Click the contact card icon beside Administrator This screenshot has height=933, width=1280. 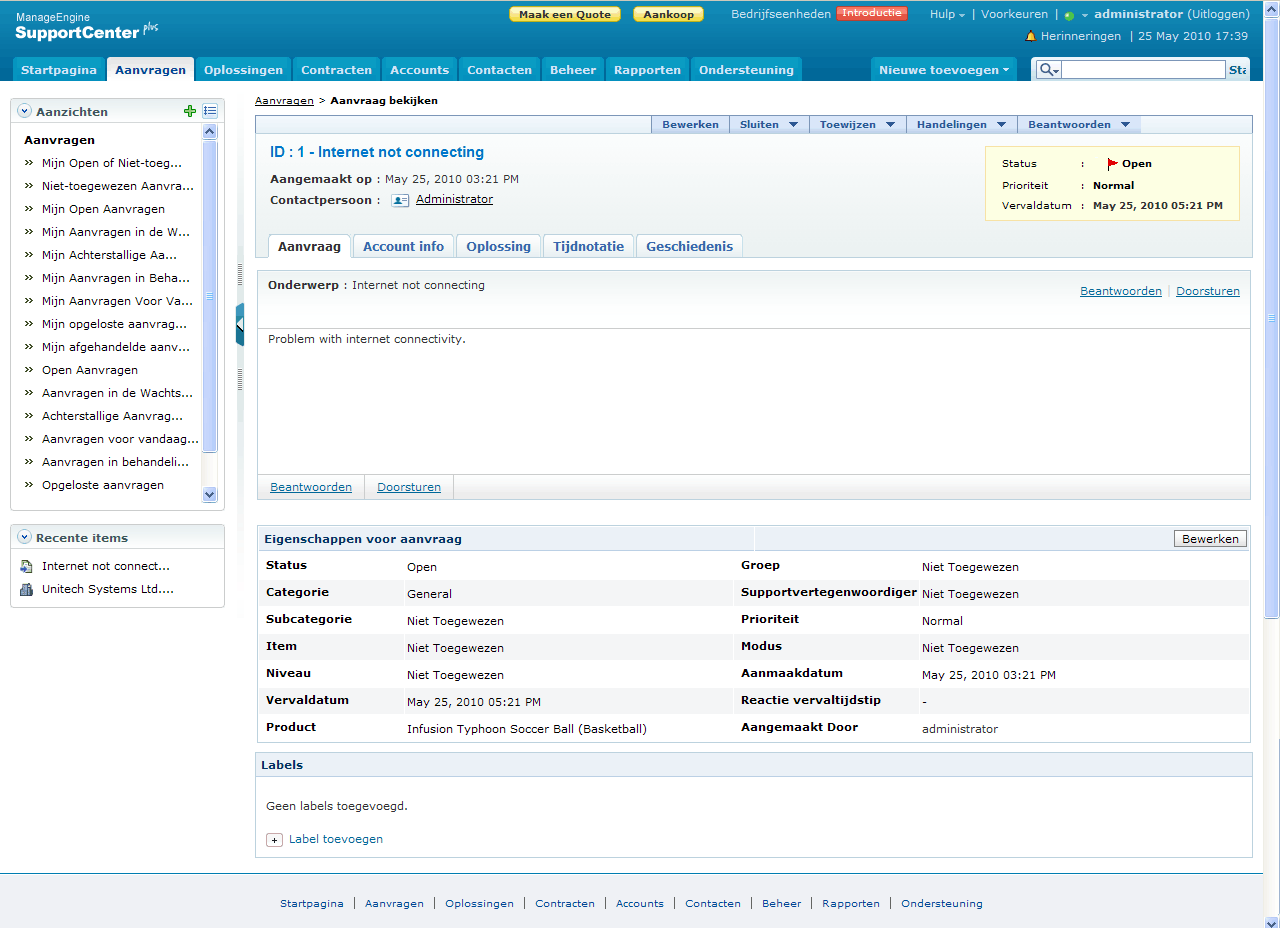tap(400, 200)
